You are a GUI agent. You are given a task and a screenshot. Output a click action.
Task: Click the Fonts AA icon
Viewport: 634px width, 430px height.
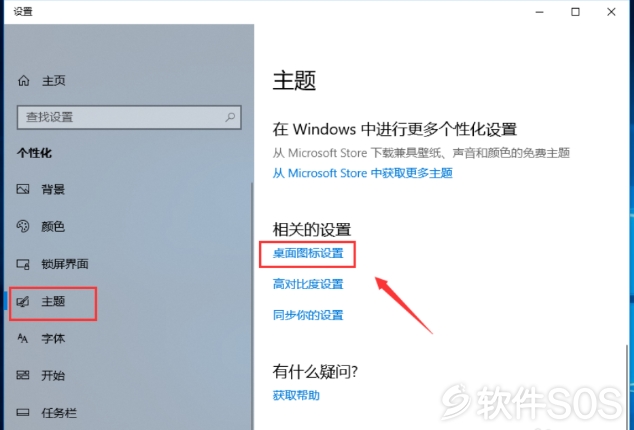(x=23, y=338)
